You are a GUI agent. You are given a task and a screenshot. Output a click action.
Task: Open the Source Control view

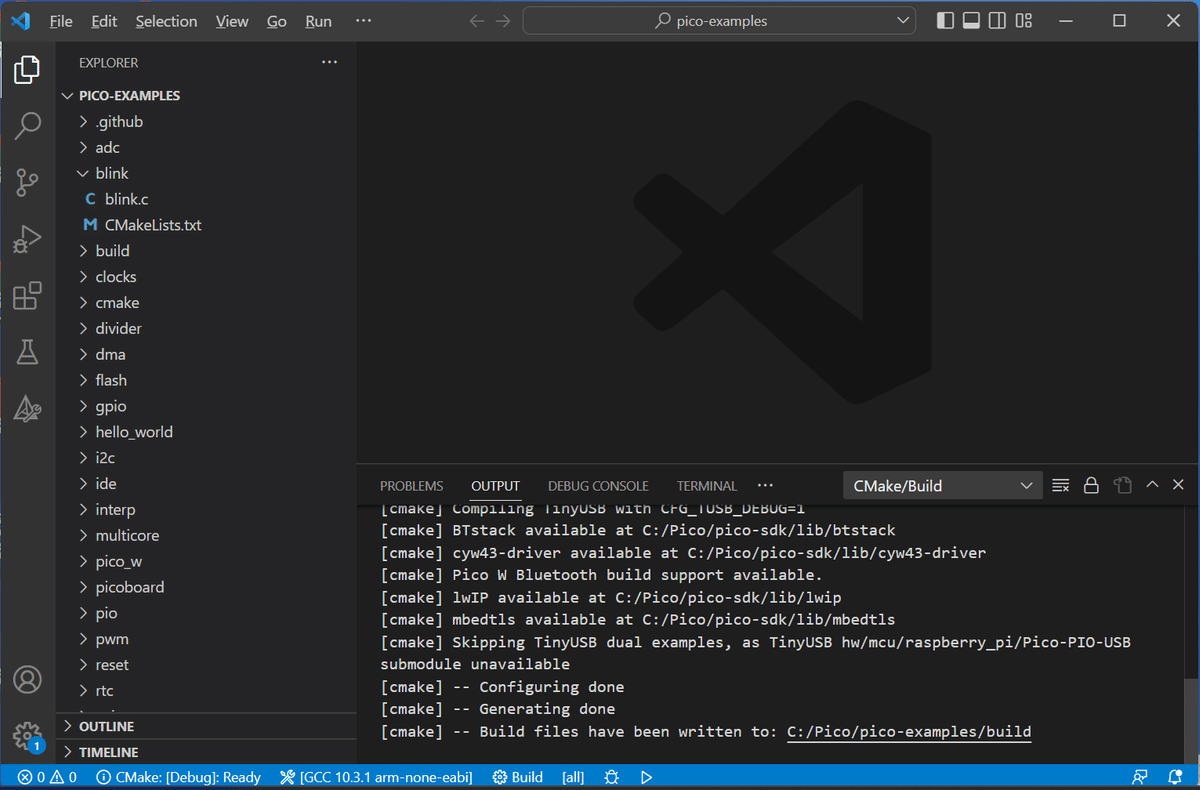(x=27, y=182)
